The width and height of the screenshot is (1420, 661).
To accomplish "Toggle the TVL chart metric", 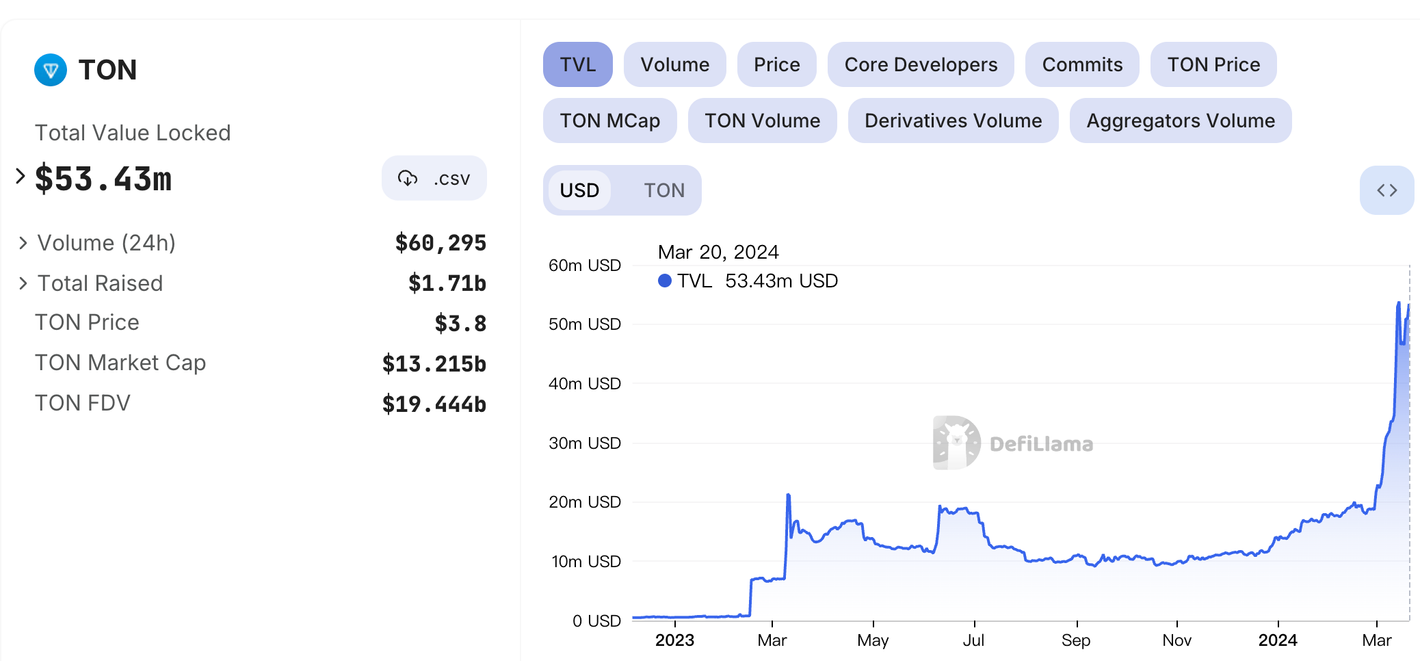I will pyautogui.click(x=577, y=65).
